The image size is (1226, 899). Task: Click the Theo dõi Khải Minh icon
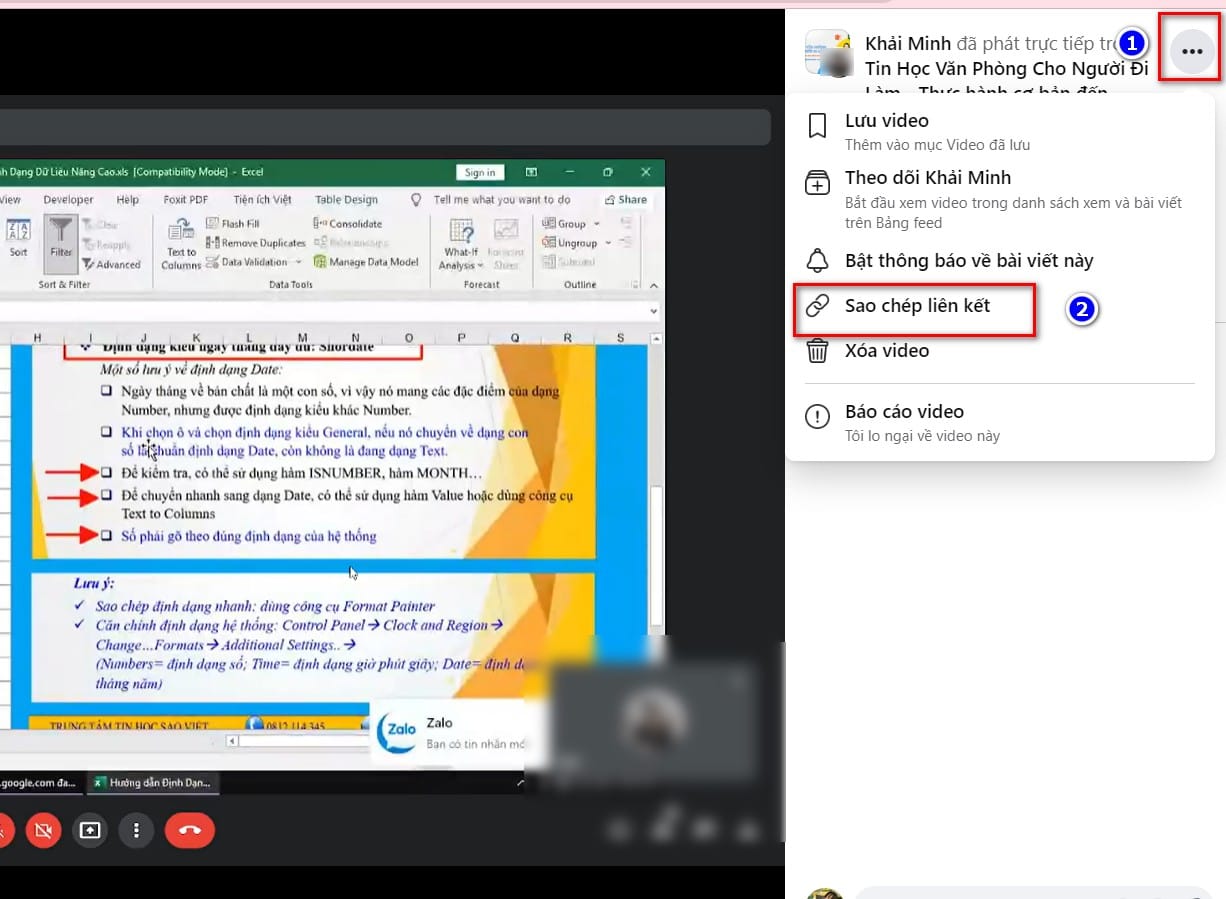point(817,182)
